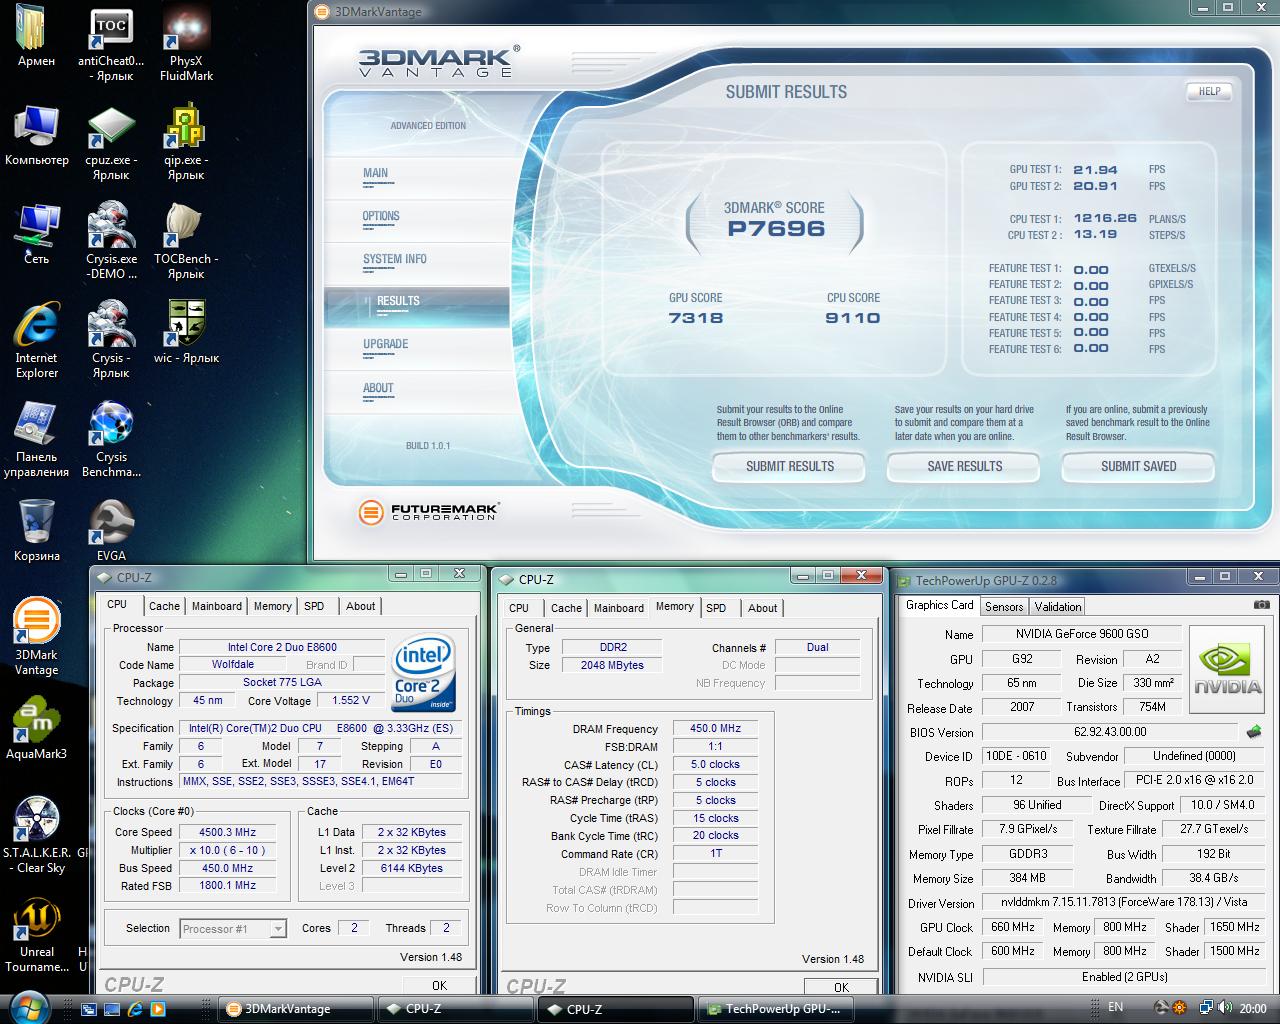Open the Sensors tab in GPU-Z
This screenshot has height=1024, width=1280.
pos(1004,606)
